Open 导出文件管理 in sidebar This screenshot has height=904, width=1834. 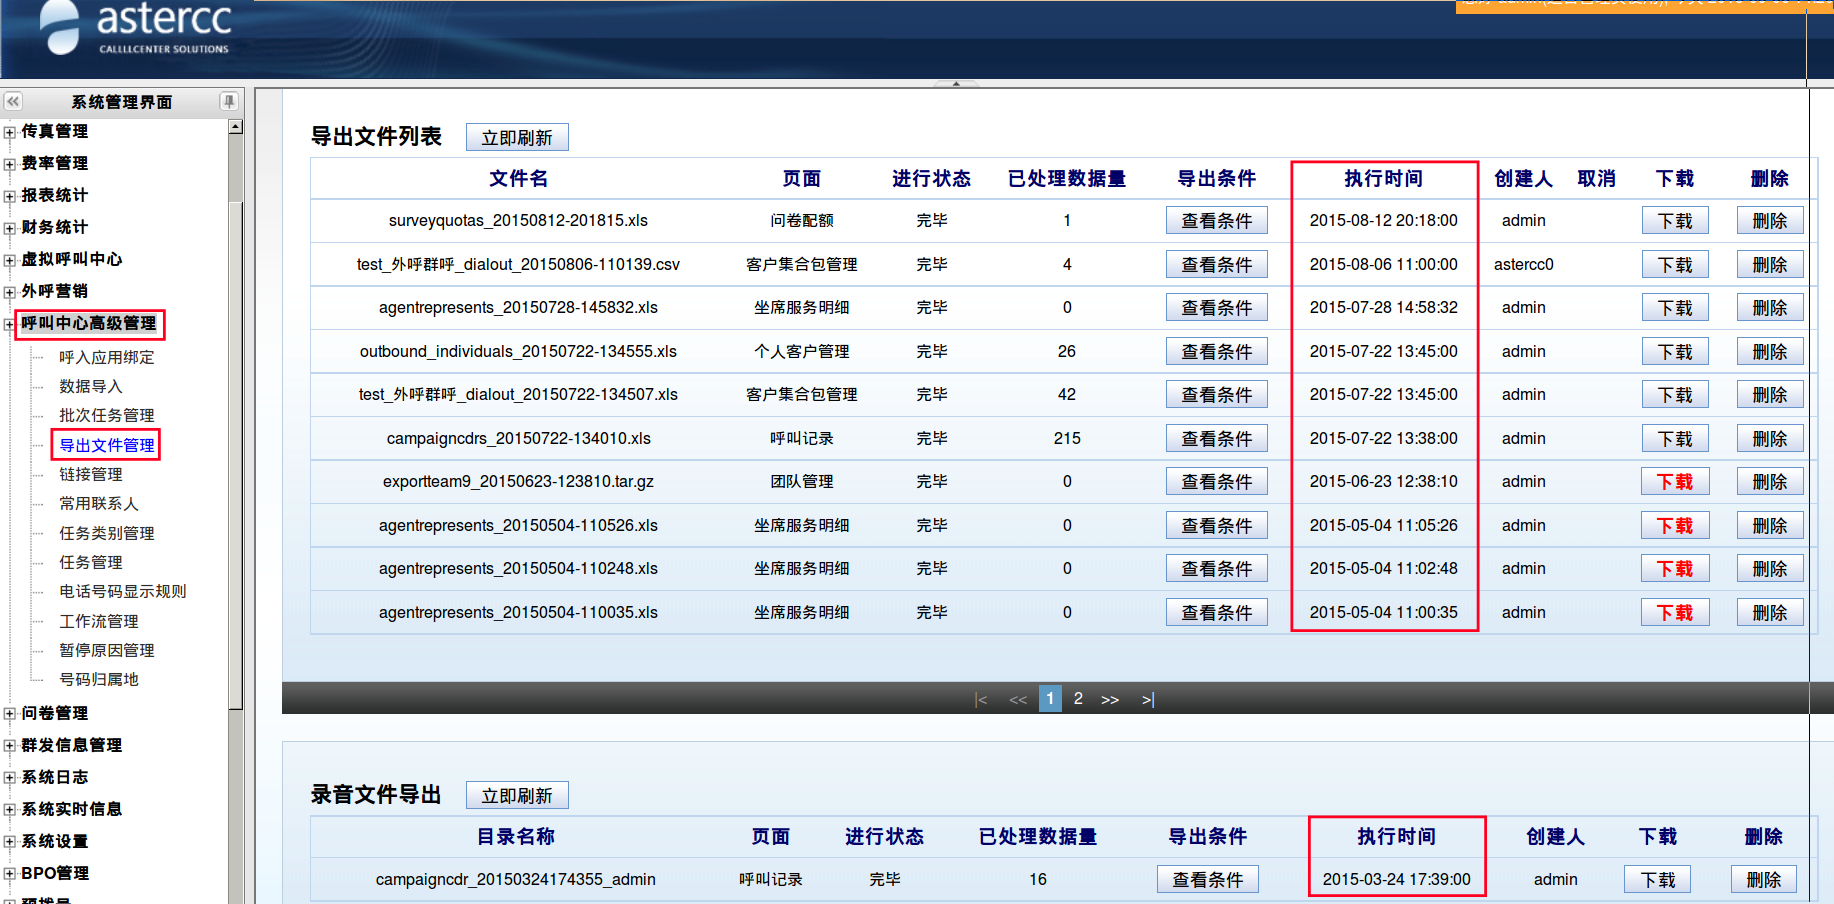coord(107,445)
